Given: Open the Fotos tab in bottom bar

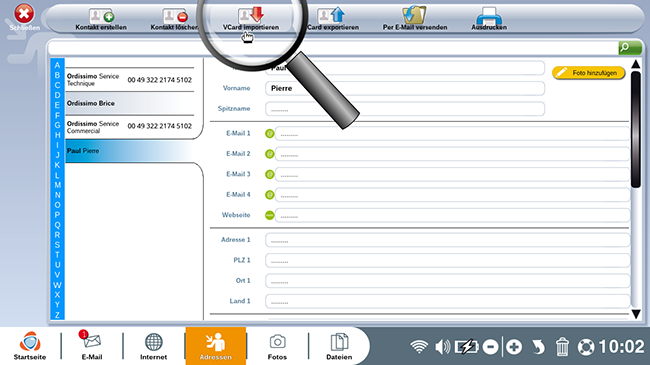Looking at the screenshot, I should [277, 346].
